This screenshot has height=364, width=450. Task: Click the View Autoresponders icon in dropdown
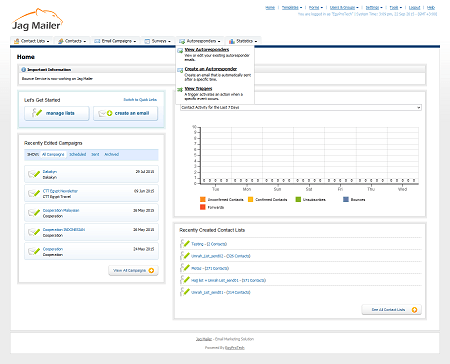click(180, 51)
